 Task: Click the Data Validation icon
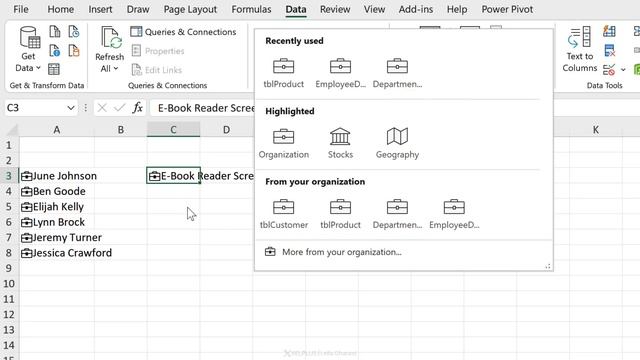609,70
